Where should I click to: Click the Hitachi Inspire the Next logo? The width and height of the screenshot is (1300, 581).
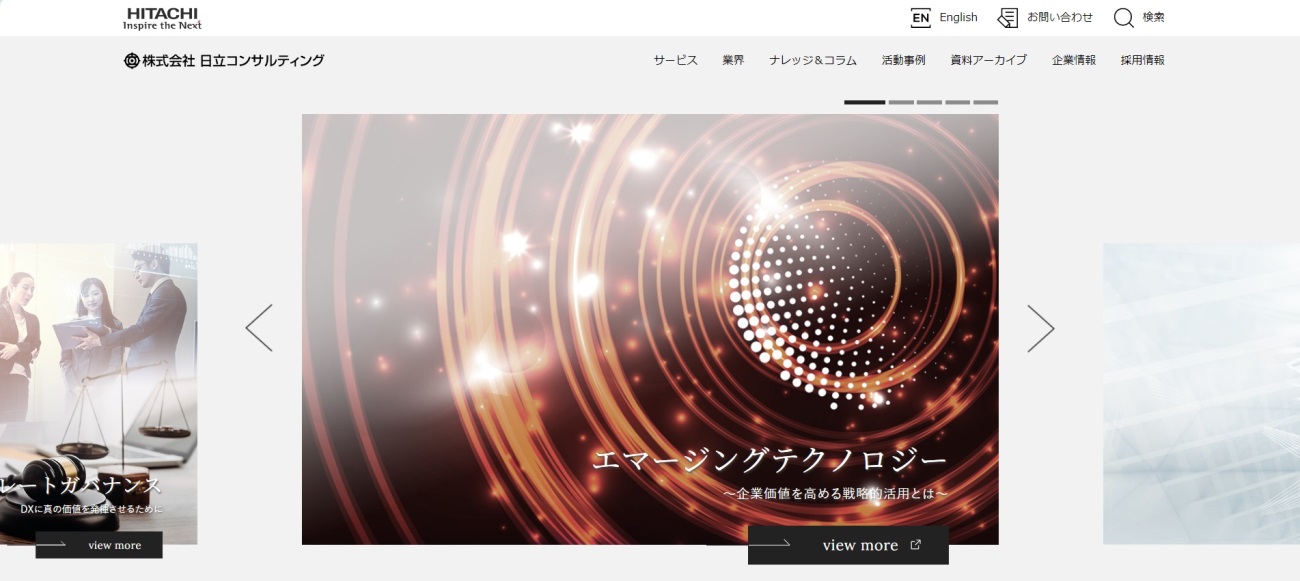[x=162, y=18]
